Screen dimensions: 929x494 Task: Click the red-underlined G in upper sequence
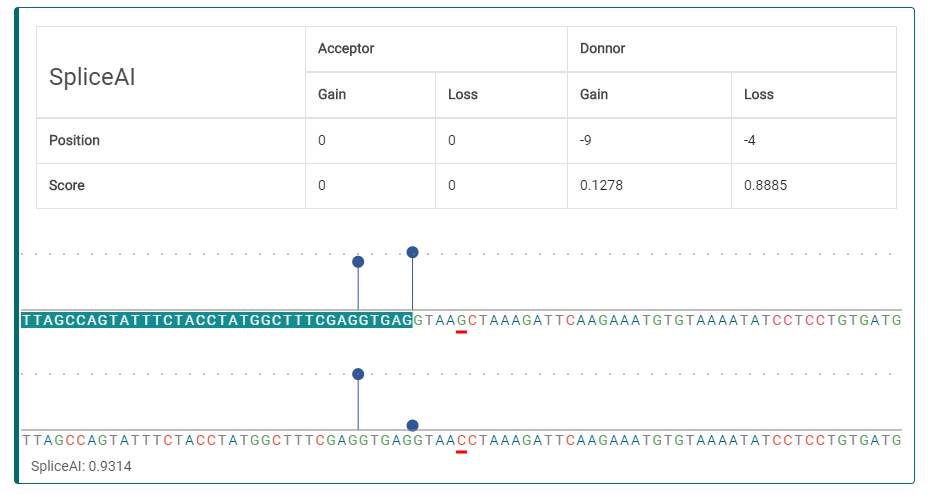pos(461,320)
